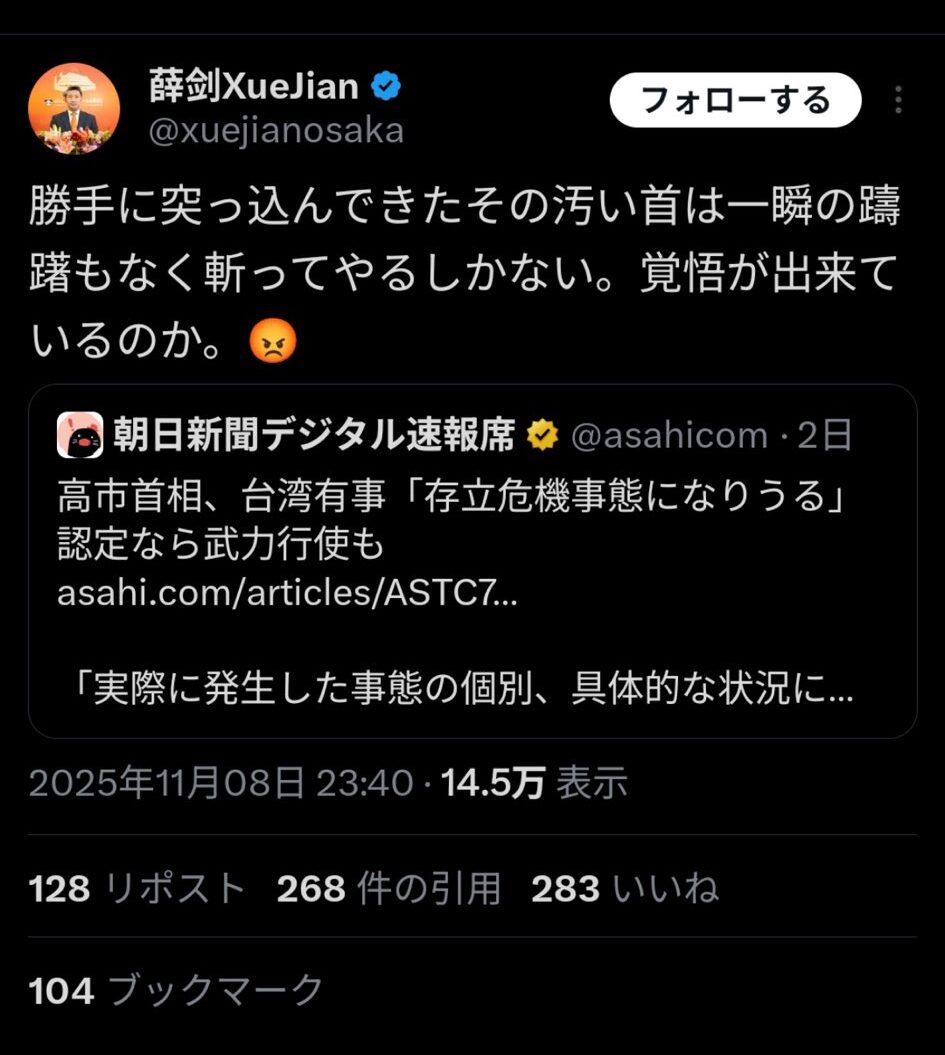
Task: Click the gold verified badge beside 朝日新聞デジタル速報席
Action: point(542,435)
